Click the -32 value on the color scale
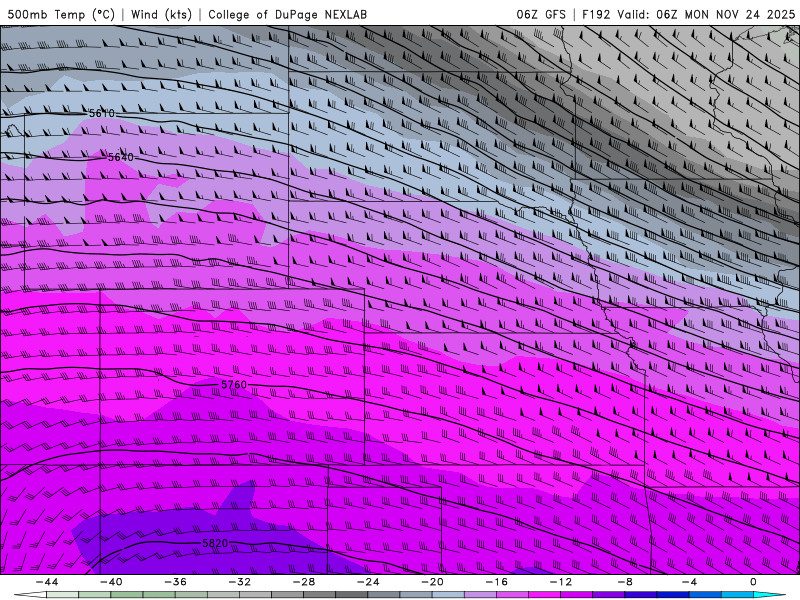This screenshot has height=600, width=800. click(x=240, y=582)
